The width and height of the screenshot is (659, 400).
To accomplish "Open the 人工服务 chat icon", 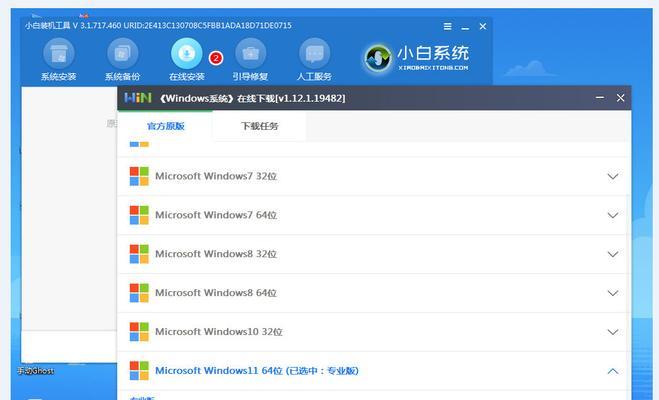I will tap(314, 54).
